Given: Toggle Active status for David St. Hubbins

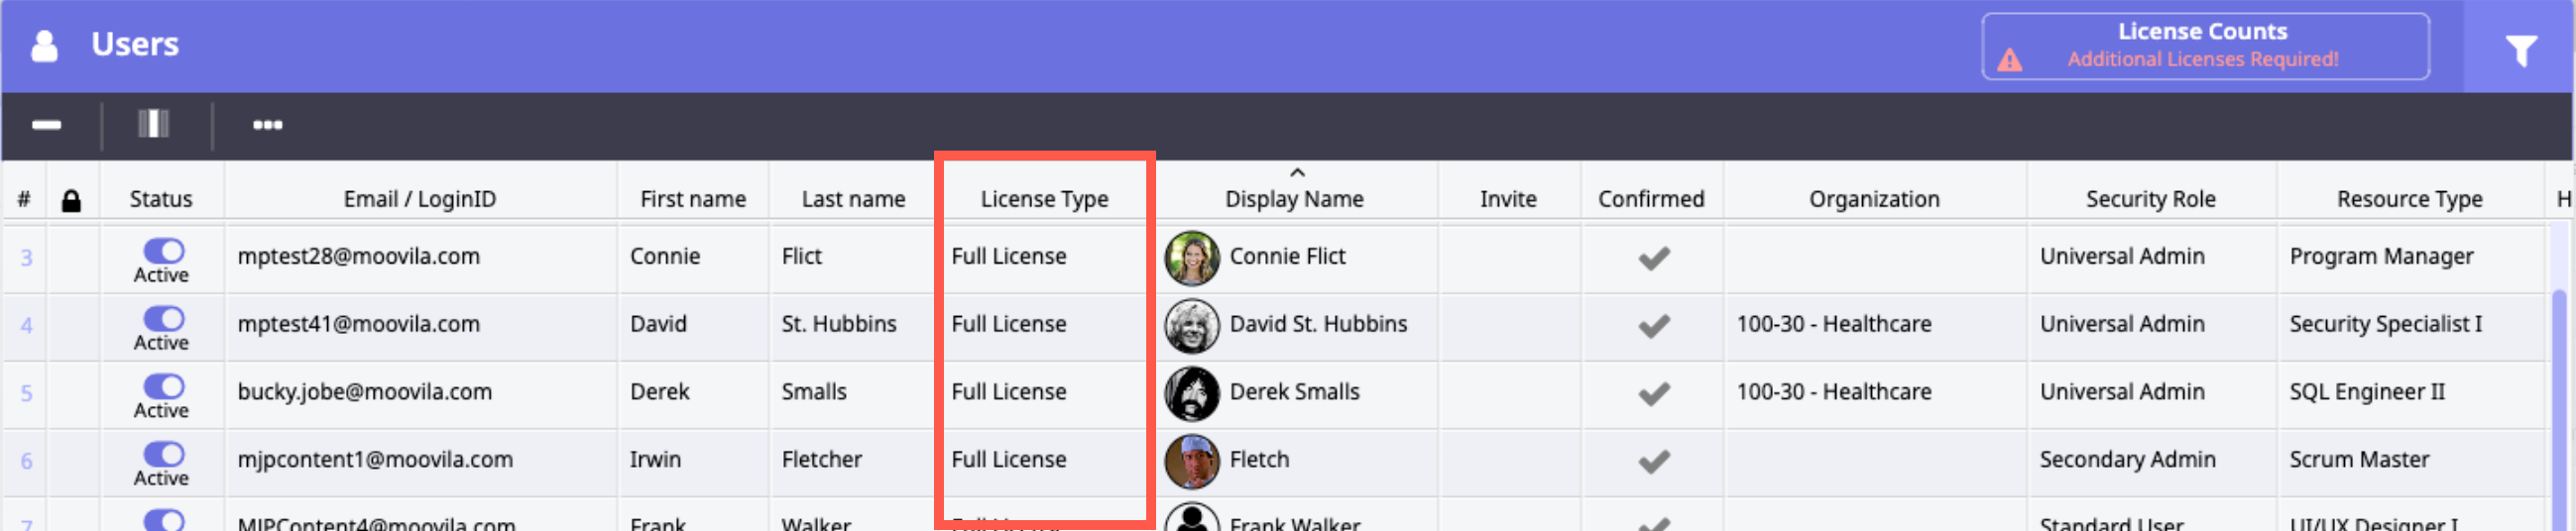Looking at the screenshot, I should point(164,318).
